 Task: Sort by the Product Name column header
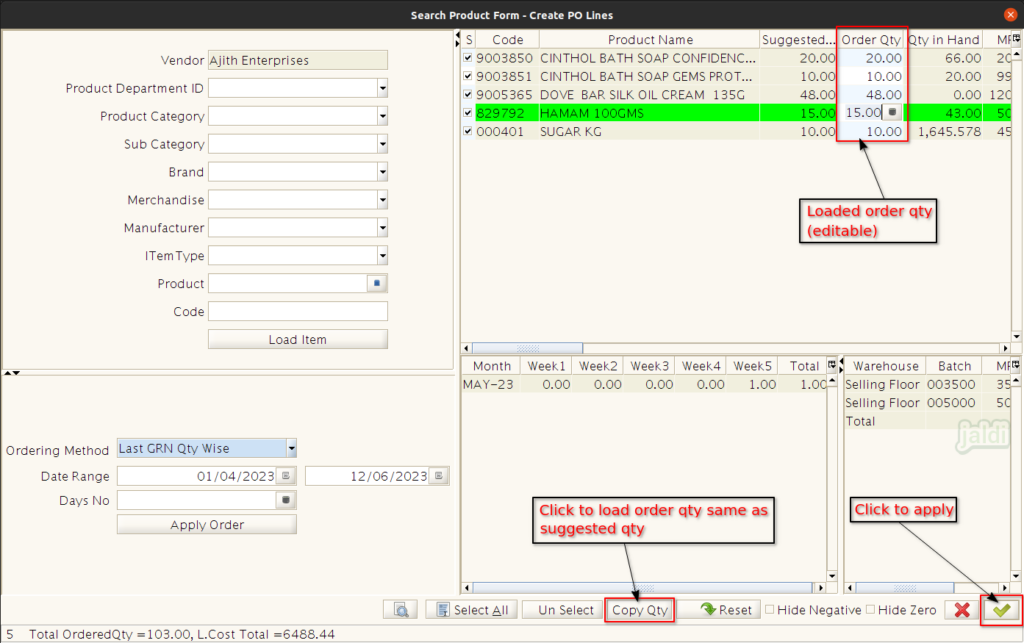point(650,40)
